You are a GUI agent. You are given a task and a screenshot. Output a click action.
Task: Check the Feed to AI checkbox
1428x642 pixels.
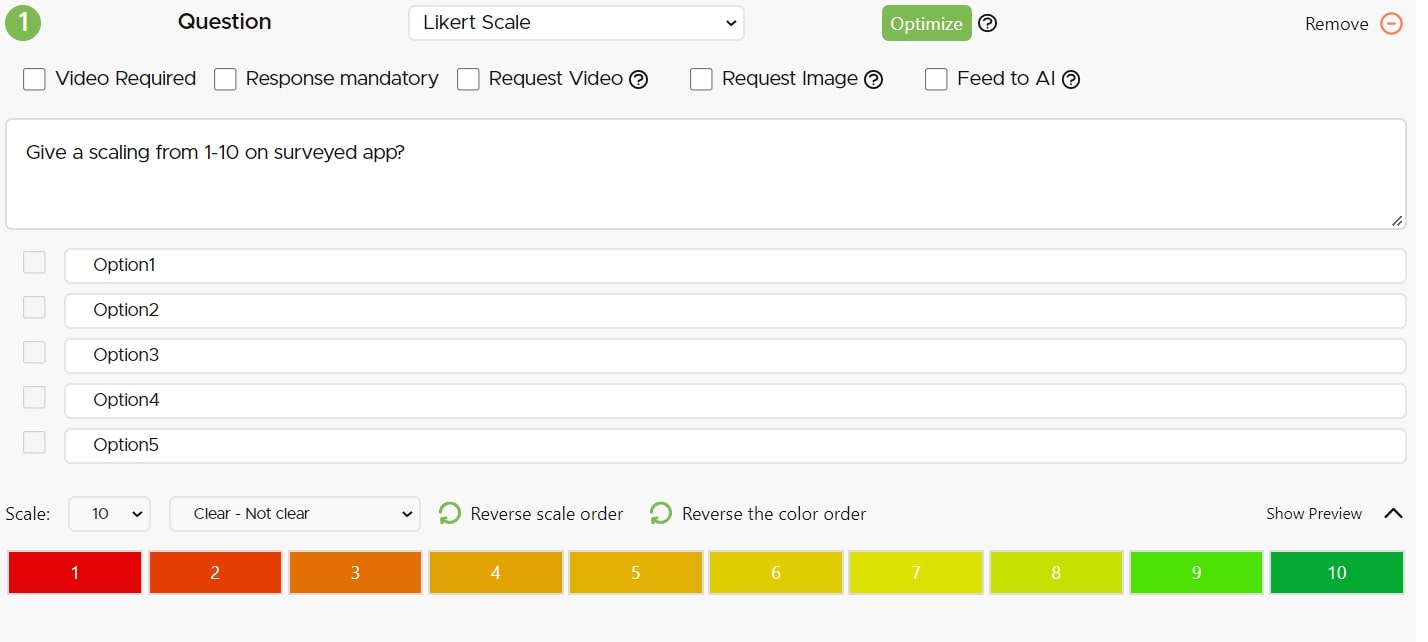(x=936, y=79)
